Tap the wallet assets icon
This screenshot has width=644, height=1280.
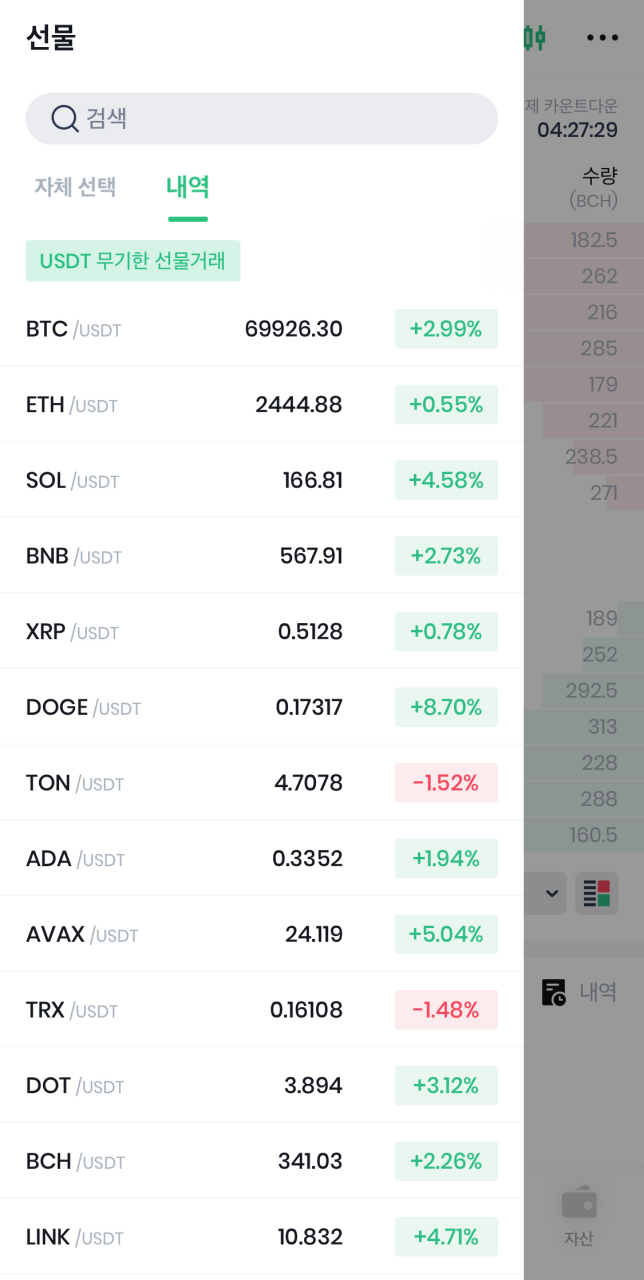tap(579, 1204)
